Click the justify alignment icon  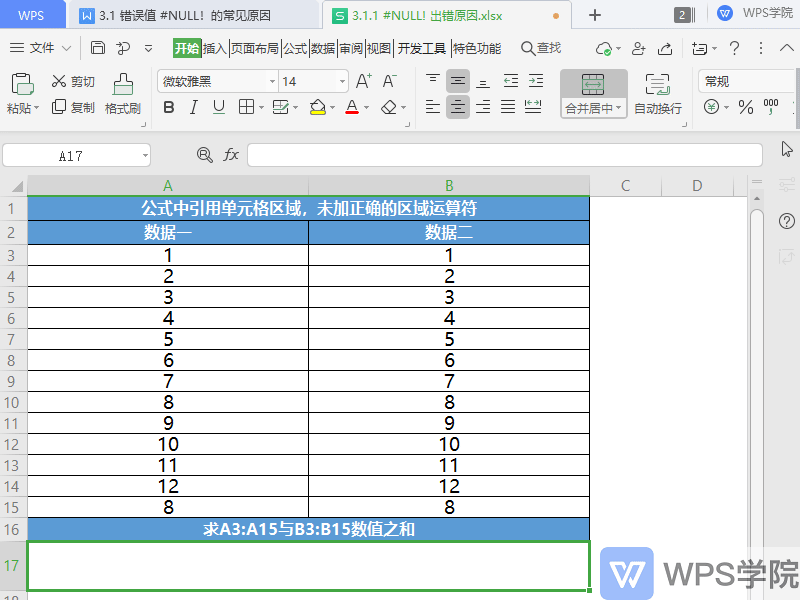[x=508, y=107]
